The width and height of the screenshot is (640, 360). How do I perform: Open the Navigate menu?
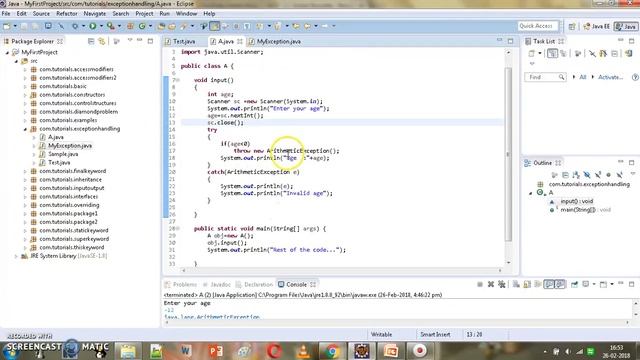94,13
